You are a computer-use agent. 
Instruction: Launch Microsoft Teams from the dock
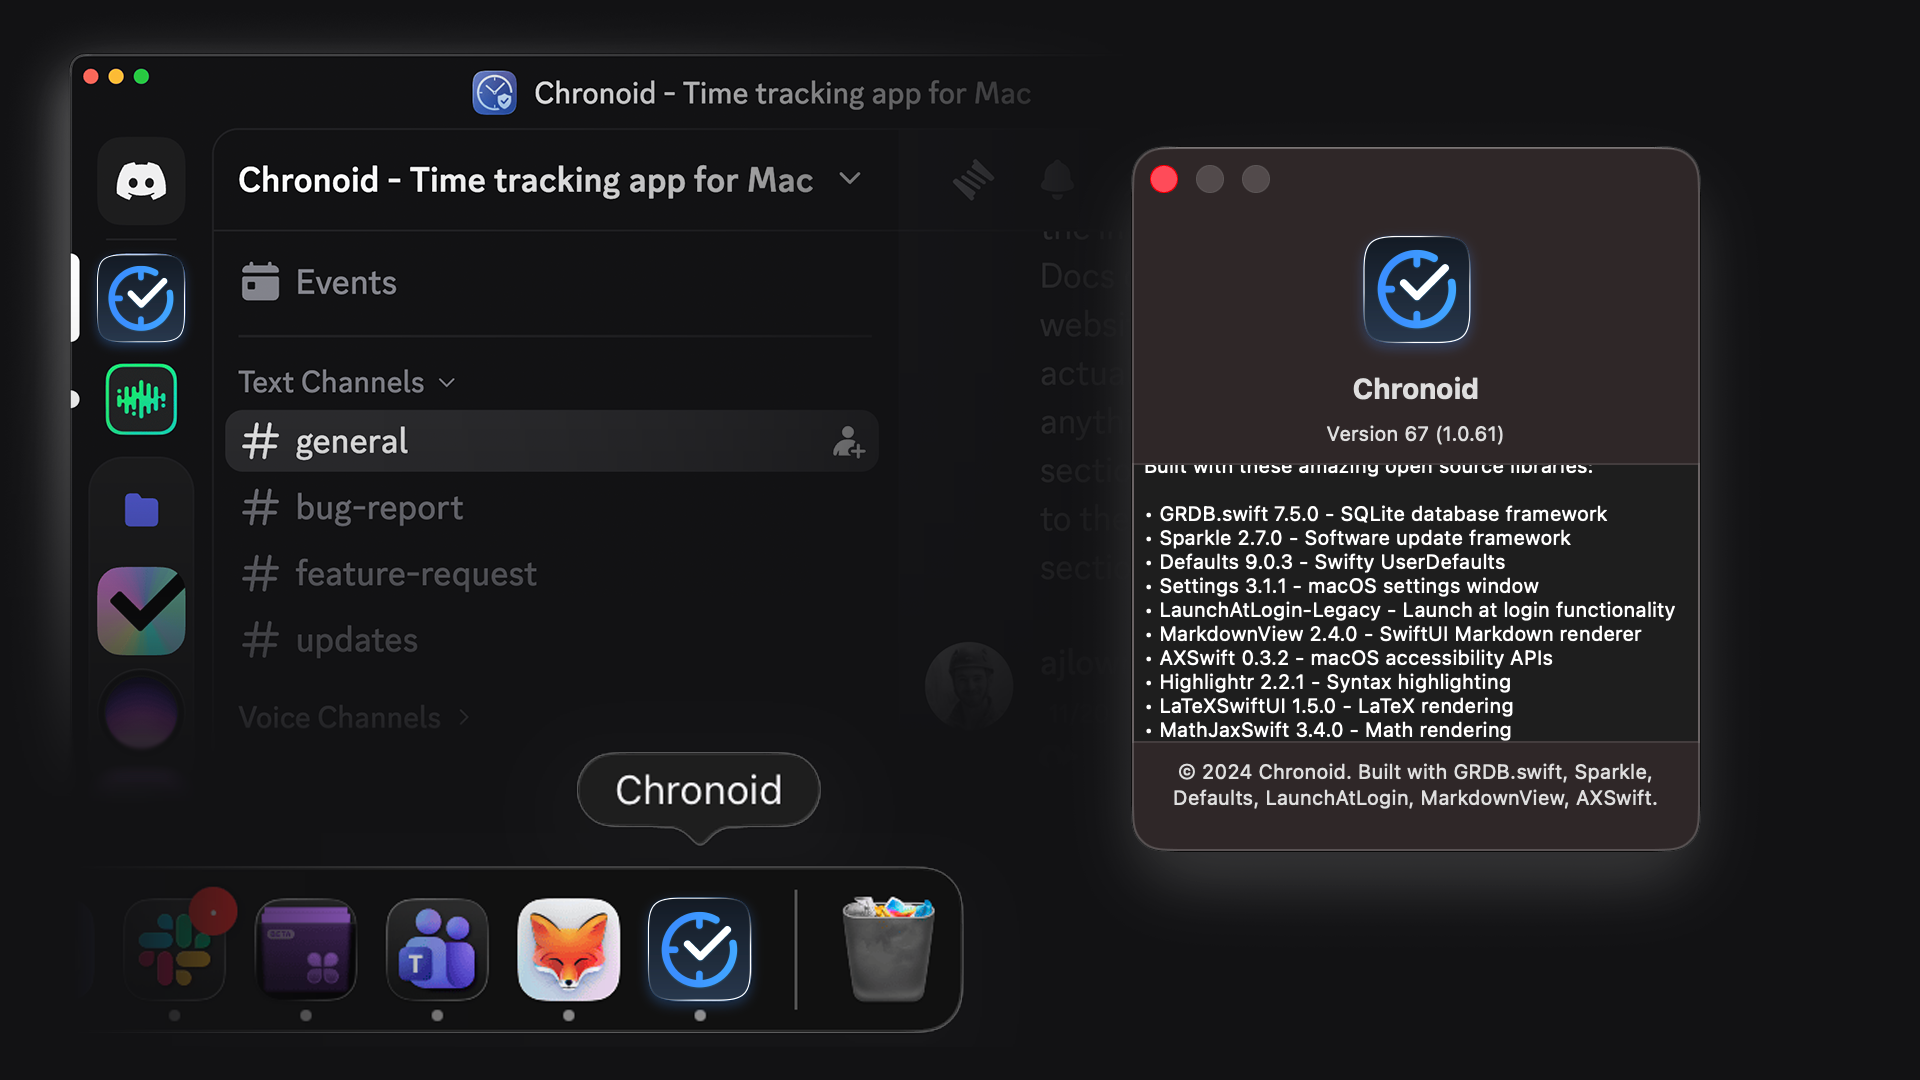(x=437, y=949)
